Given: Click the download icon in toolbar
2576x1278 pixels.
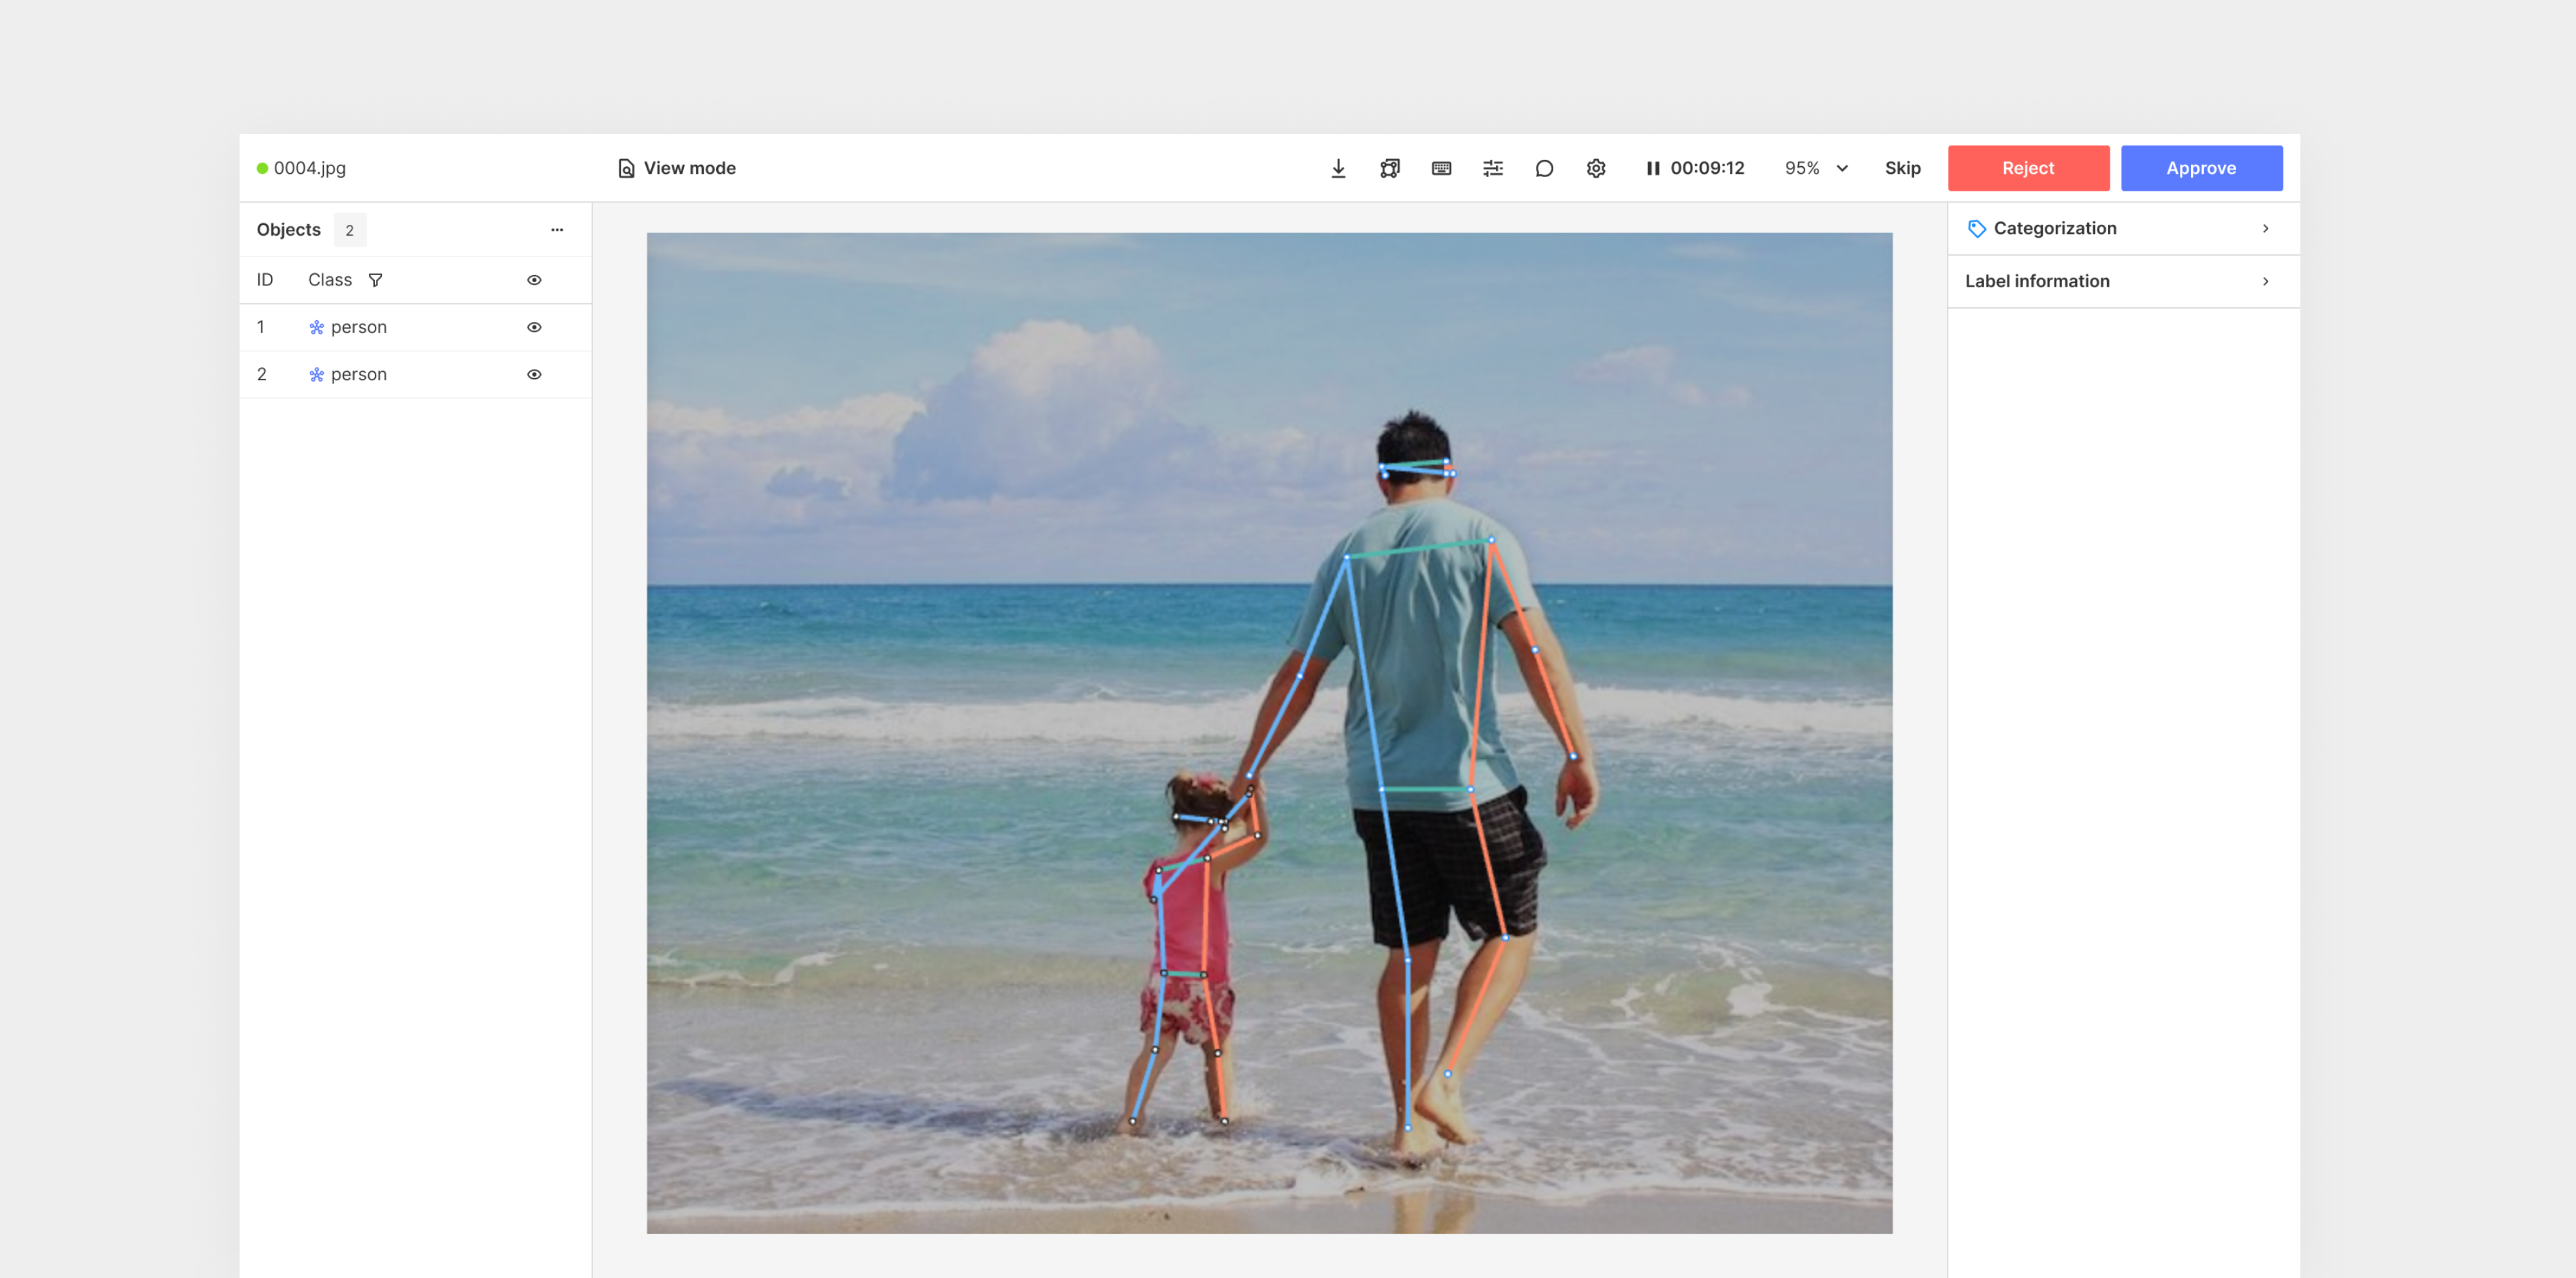Looking at the screenshot, I should click(x=1338, y=168).
